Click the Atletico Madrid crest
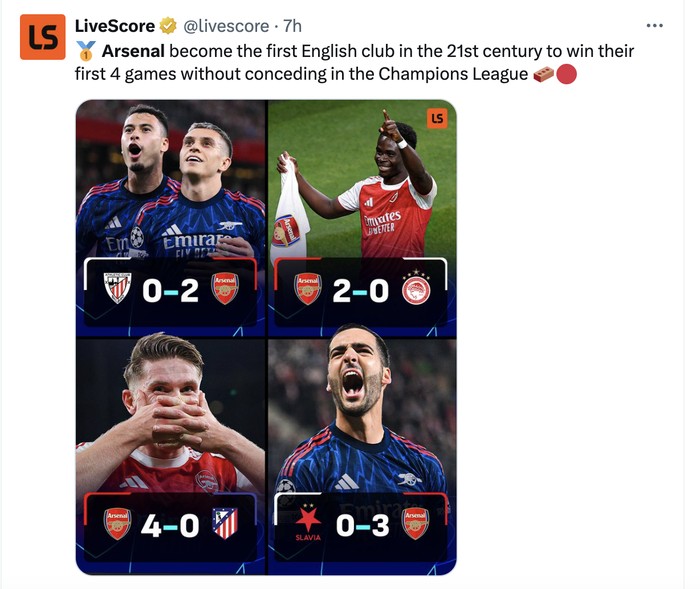 pos(225,523)
